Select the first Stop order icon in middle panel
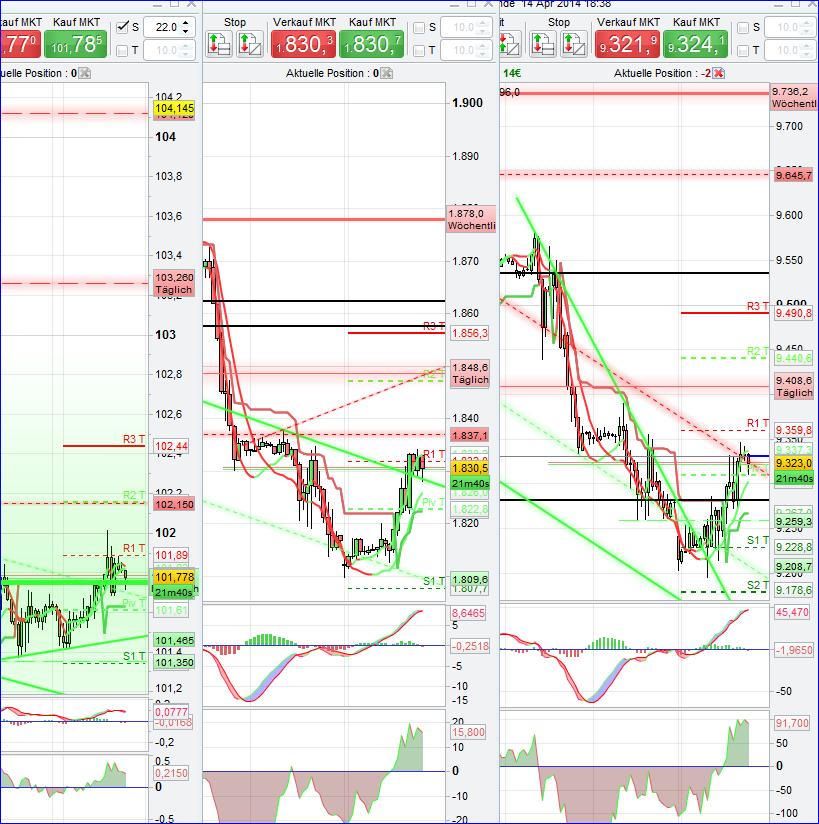Viewport: 819px width, 824px height. tap(220, 42)
